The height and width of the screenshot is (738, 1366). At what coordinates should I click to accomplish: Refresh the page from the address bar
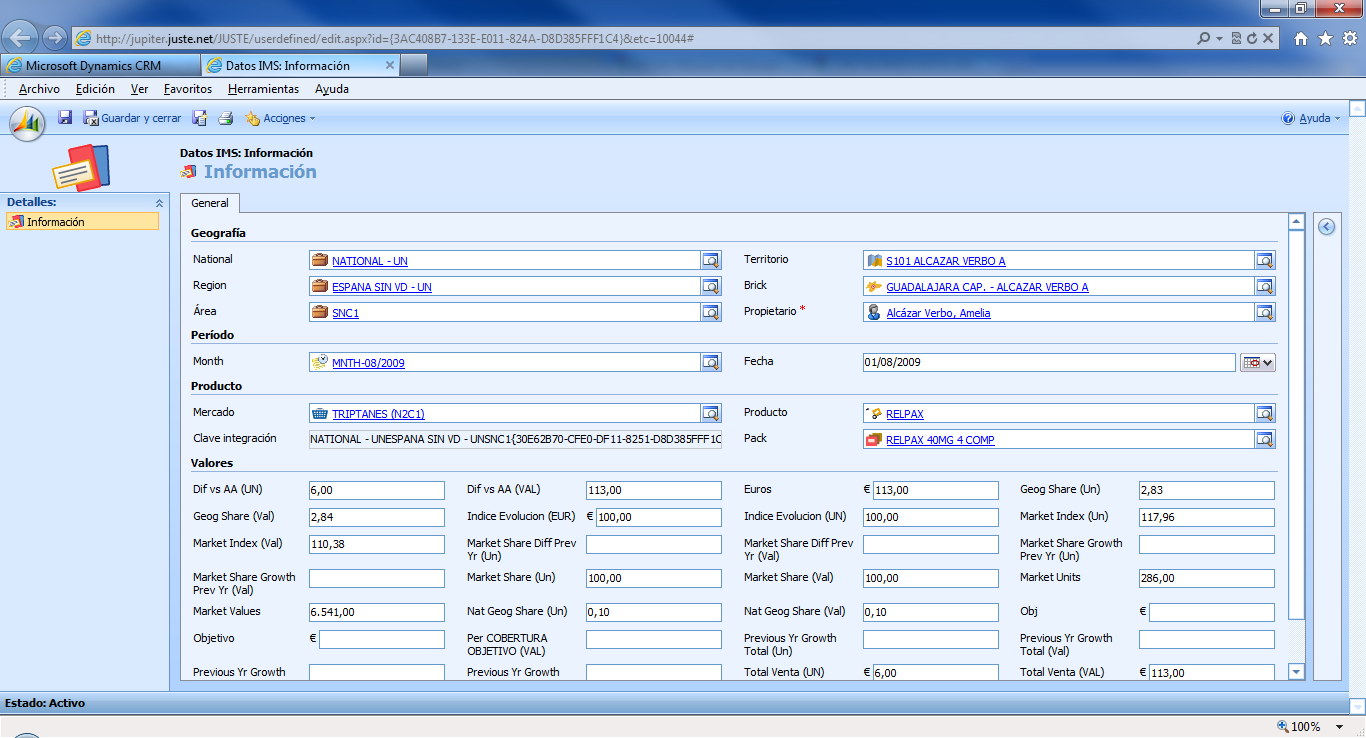(1253, 38)
